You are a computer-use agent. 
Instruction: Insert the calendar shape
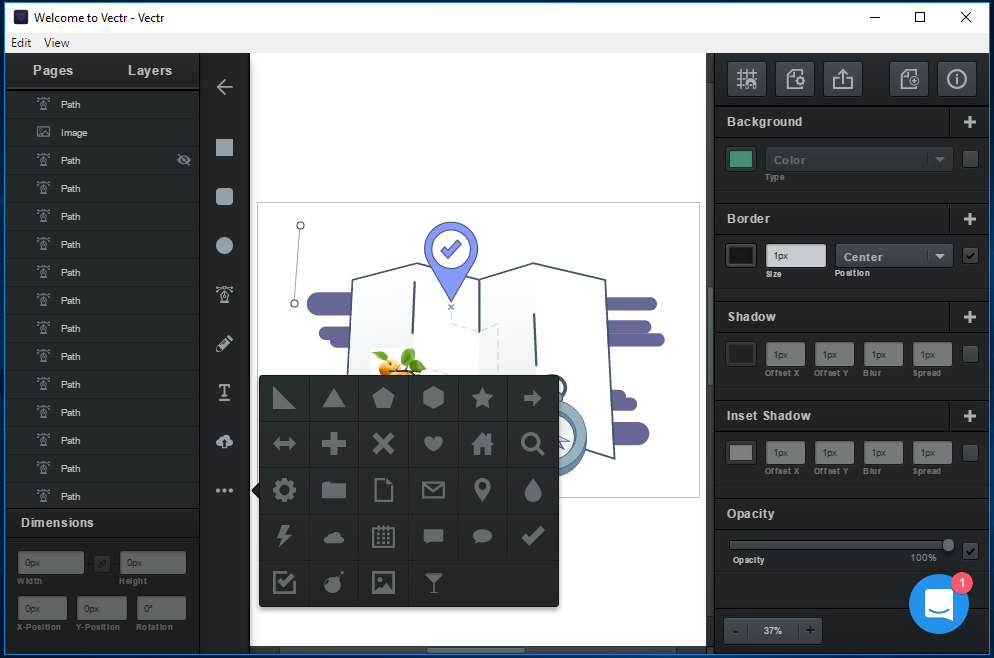point(383,536)
